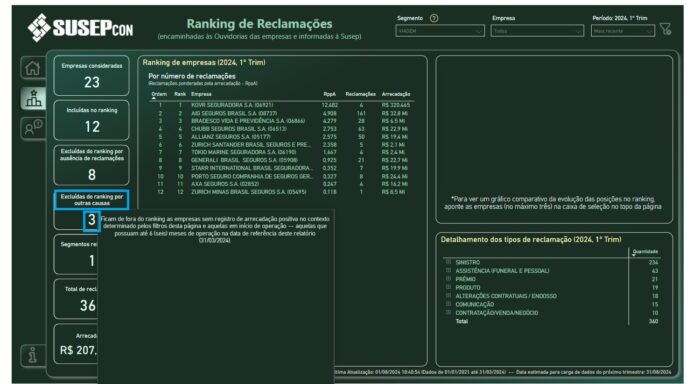The width and height of the screenshot is (700, 384).
Task: Select KOVR SEGURADORA S.A. row
Action: point(281,105)
